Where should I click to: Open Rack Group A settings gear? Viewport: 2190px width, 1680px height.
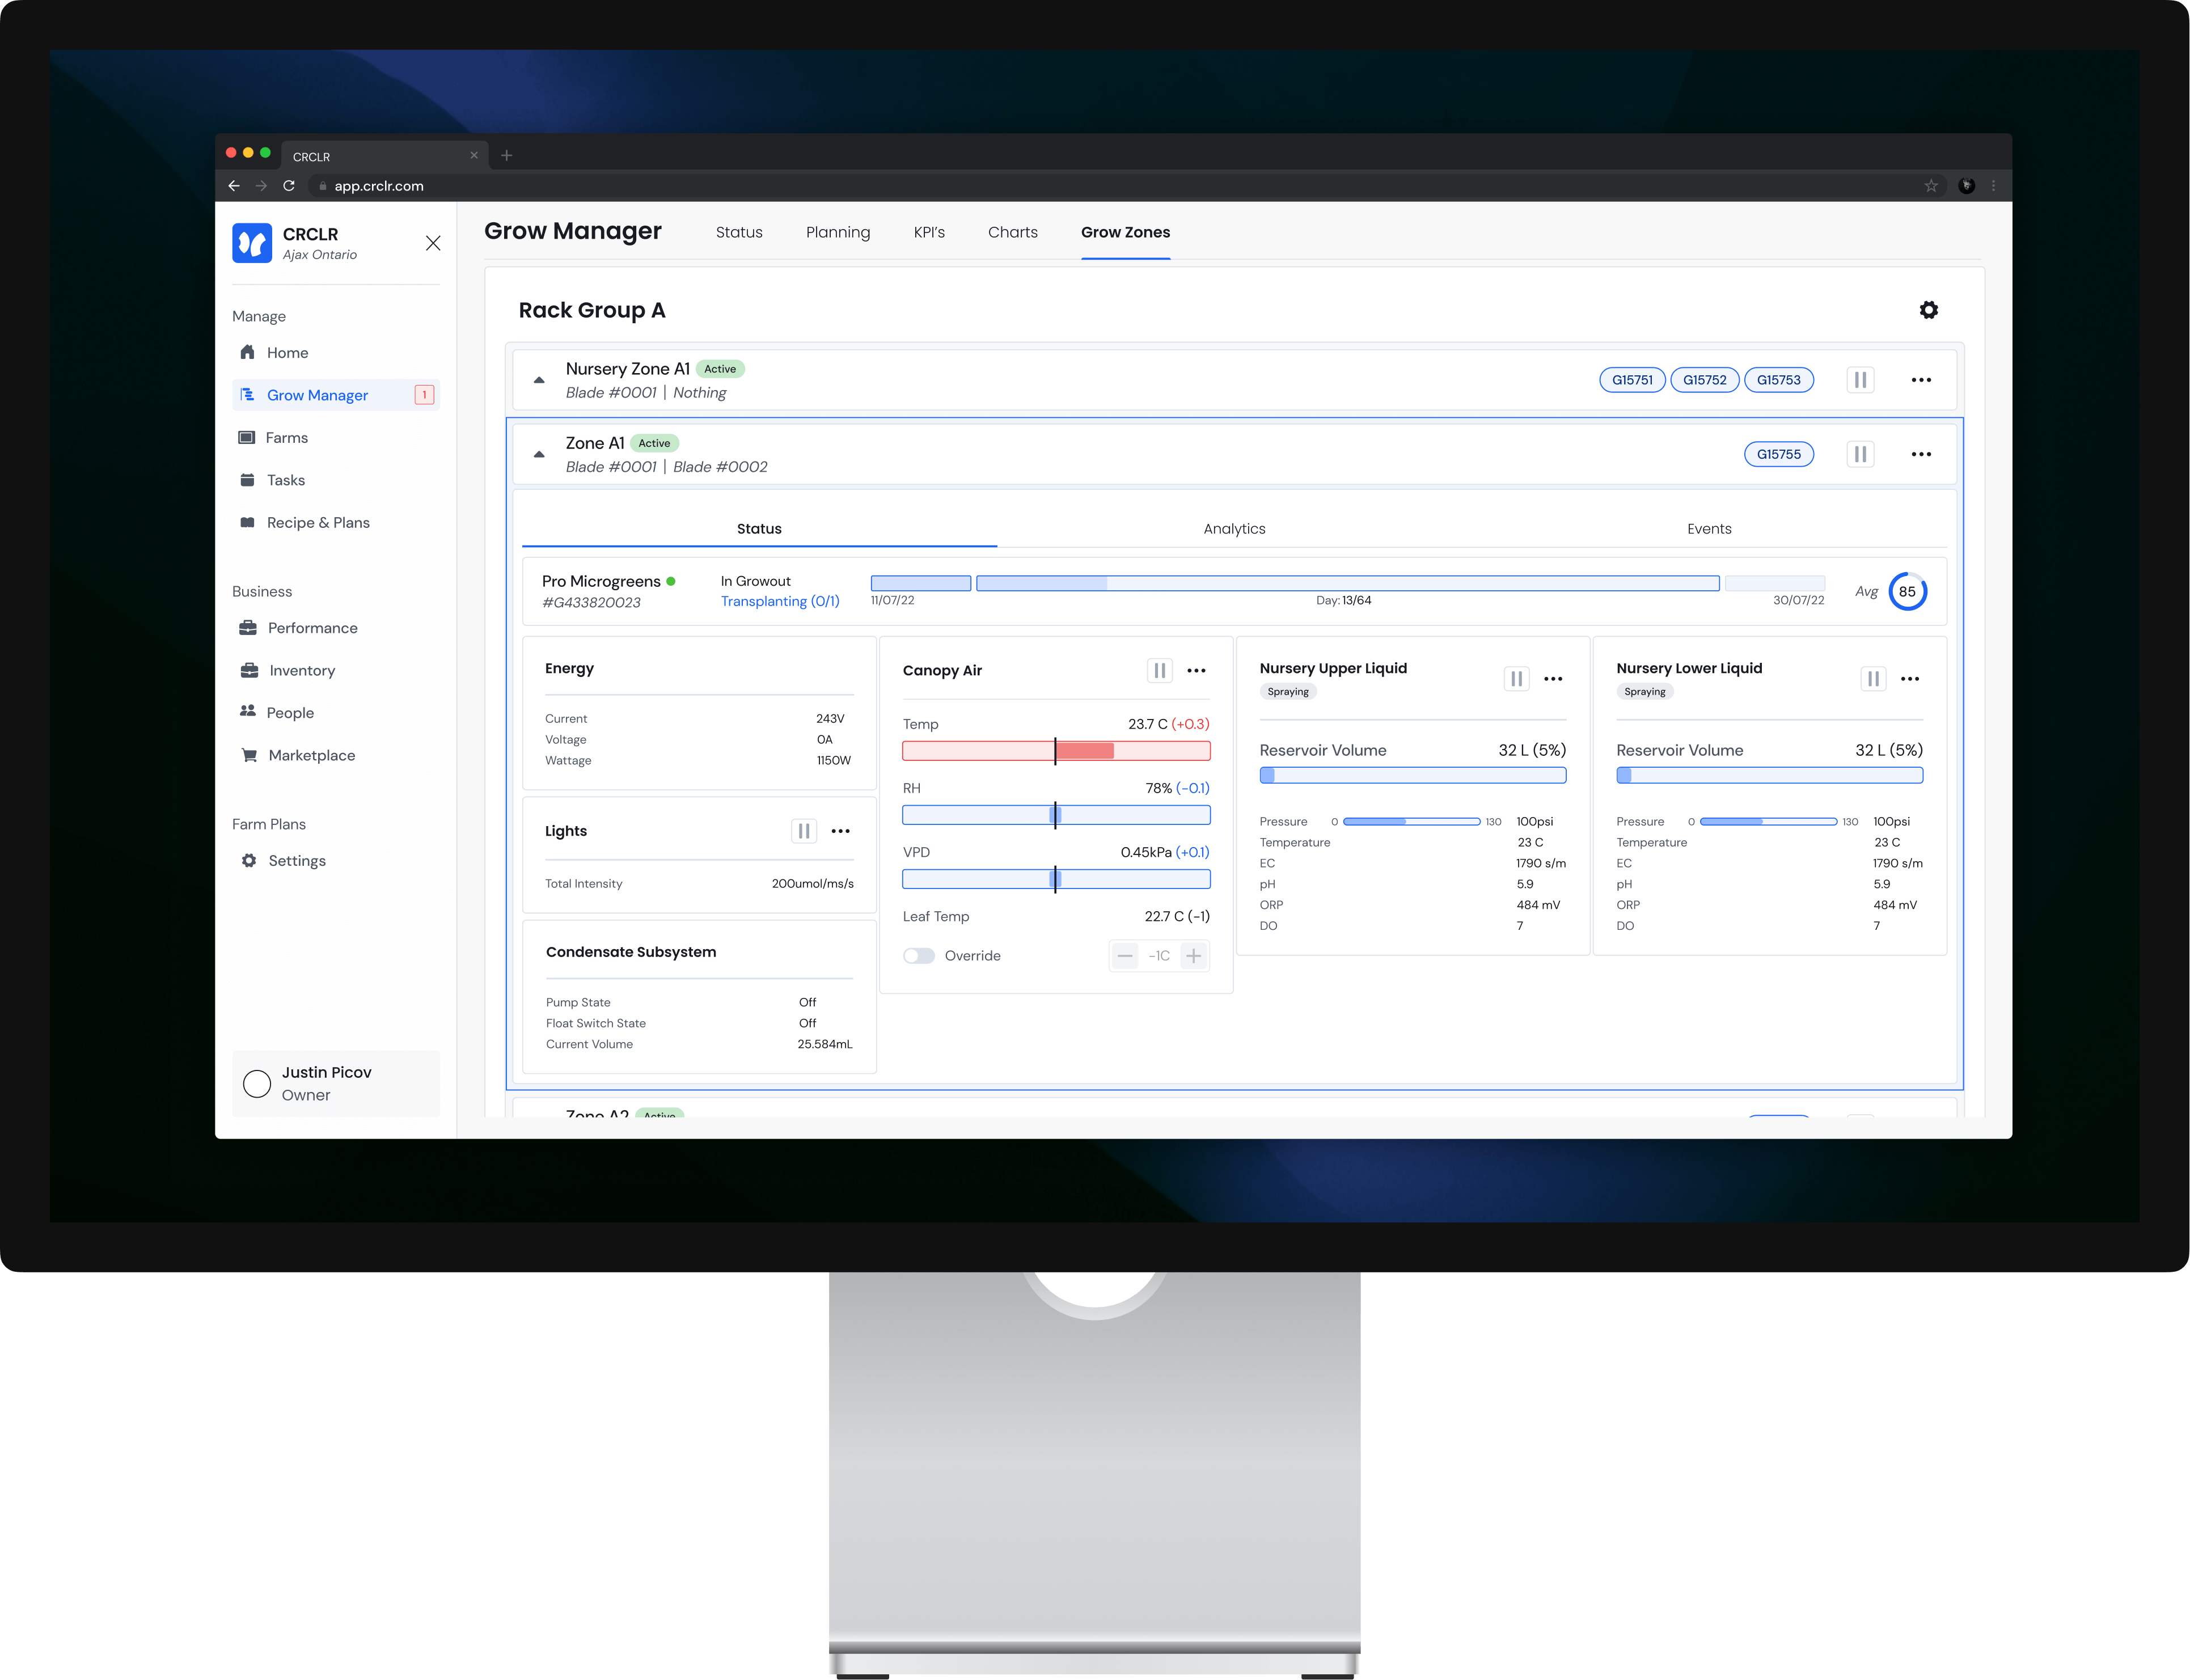(1928, 310)
